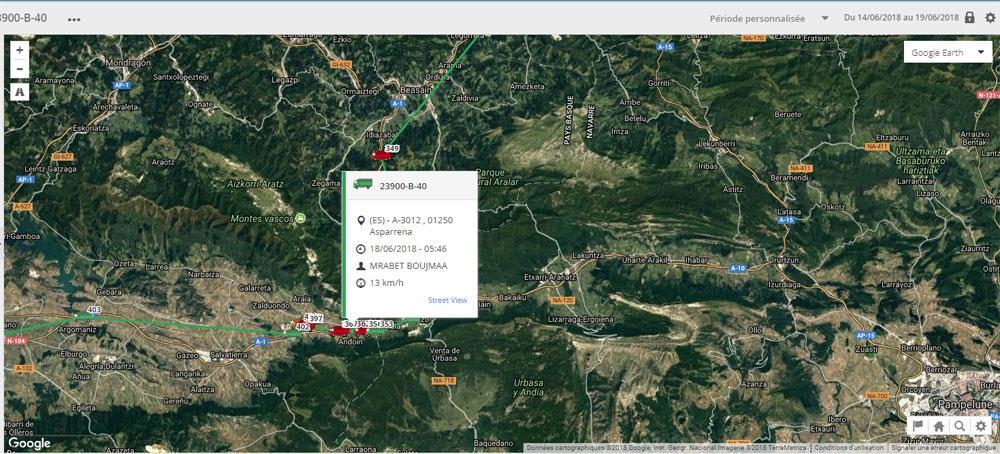Click the clock icon in popup
Viewport: 1000px width, 454px height.
(361, 249)
